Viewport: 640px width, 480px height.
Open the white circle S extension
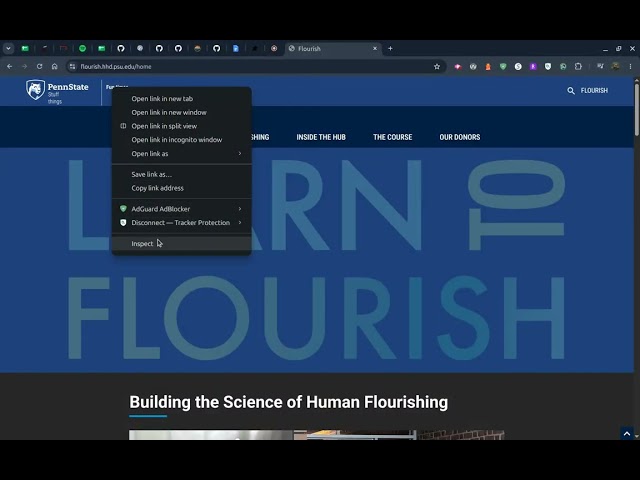tap(518, 67)
